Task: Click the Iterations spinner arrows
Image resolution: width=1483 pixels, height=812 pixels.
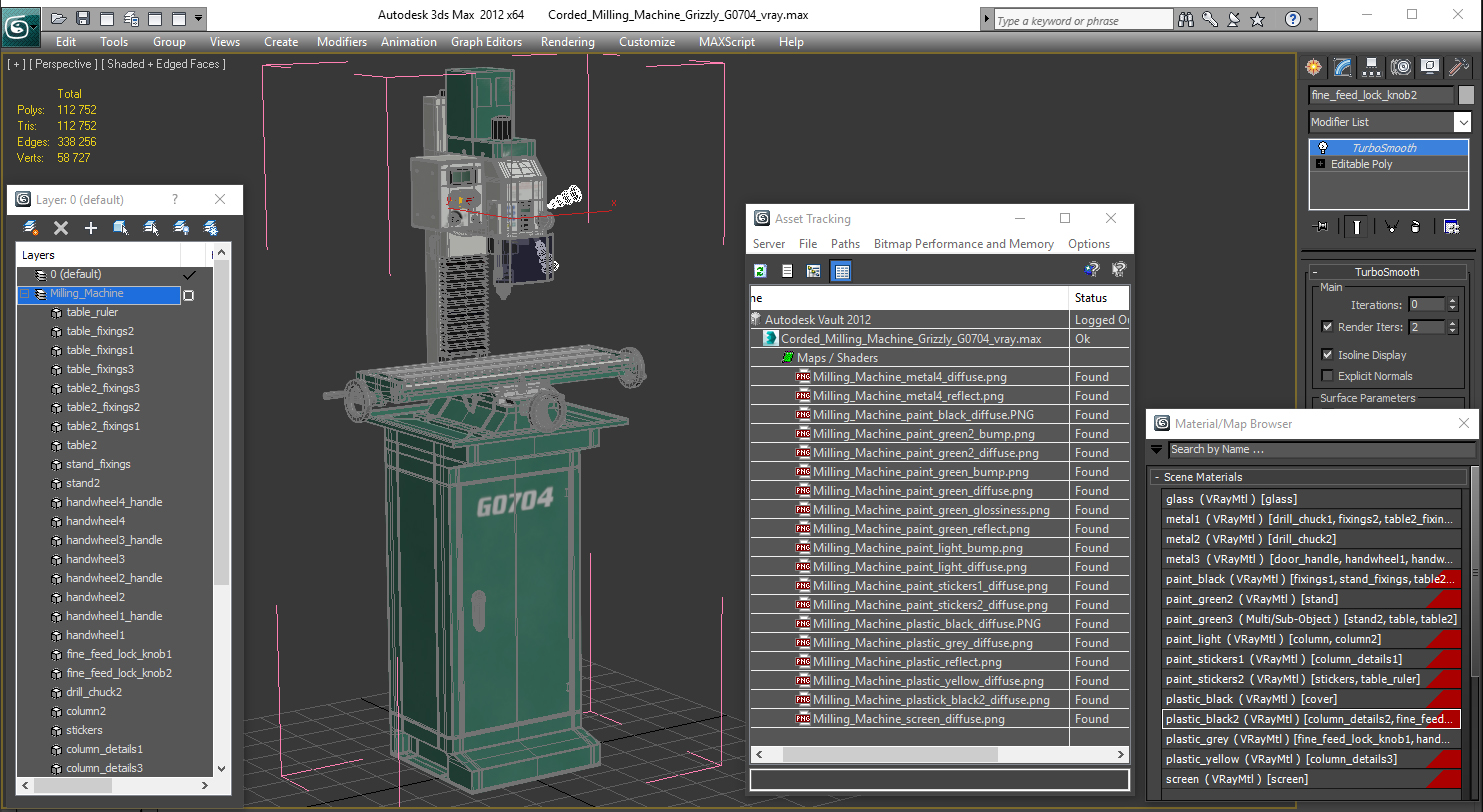Action: click(x=1453, y=304)
